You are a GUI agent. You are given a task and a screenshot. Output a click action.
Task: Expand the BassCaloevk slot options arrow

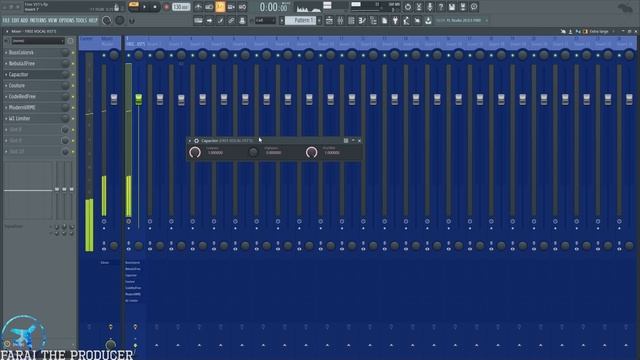[x=6, y=53]
